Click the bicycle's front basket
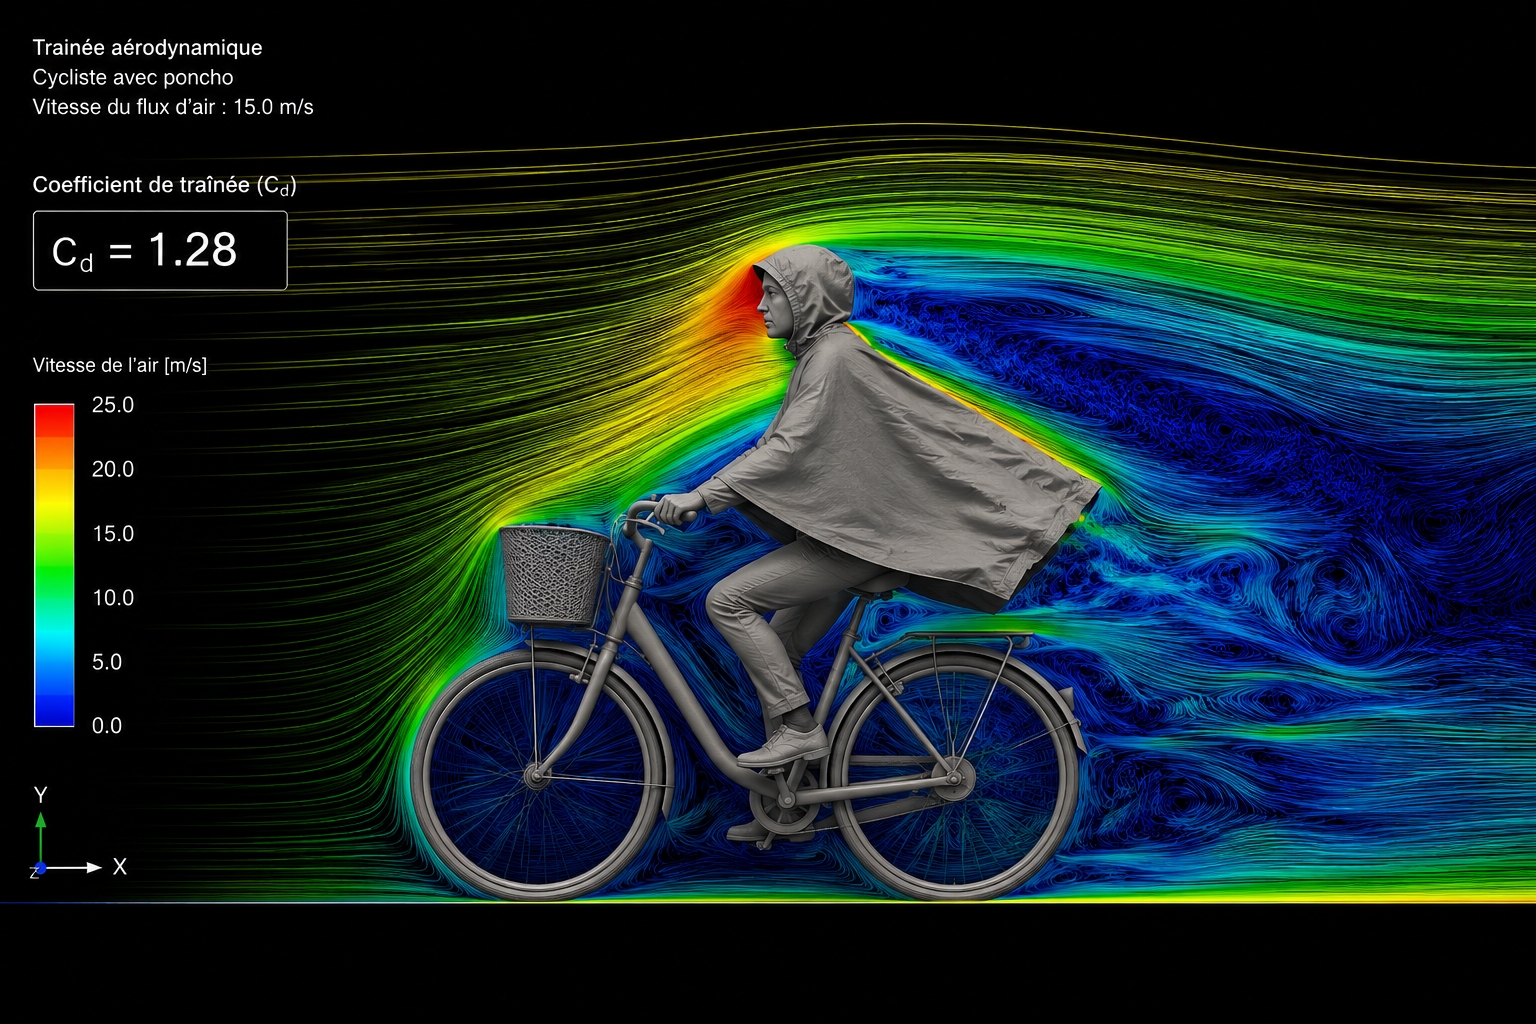This screenshot has height=1024, width=1536. pyautogui.click(x=555, y=577)
